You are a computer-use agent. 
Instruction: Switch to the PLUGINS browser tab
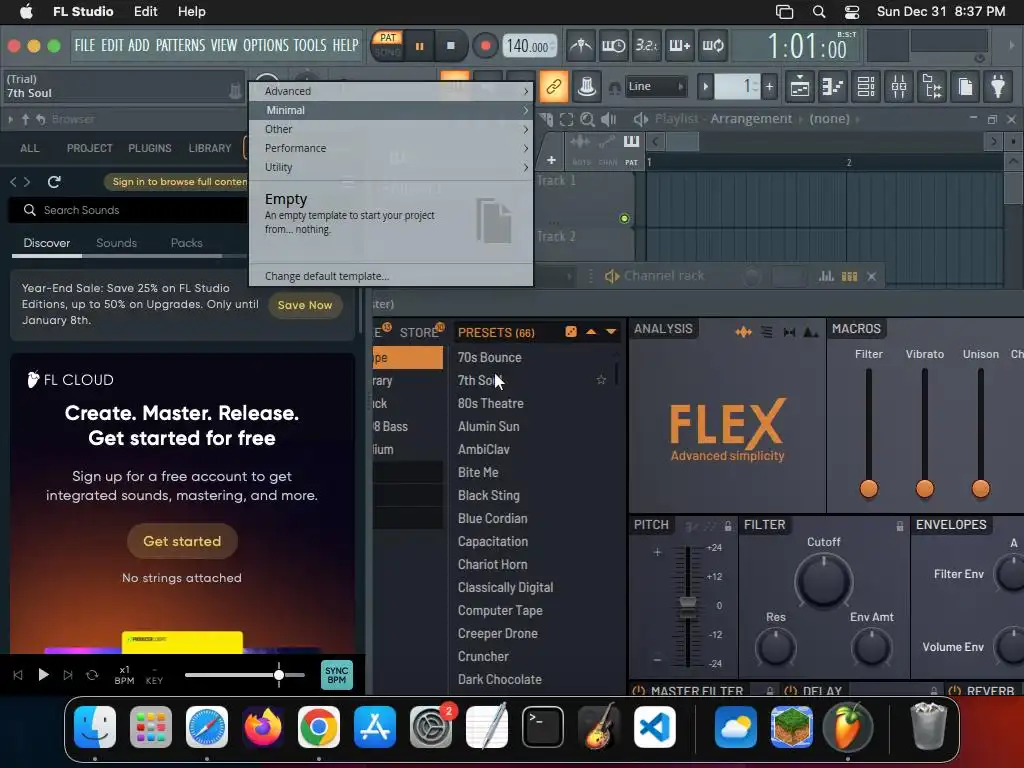coord(150,148)
